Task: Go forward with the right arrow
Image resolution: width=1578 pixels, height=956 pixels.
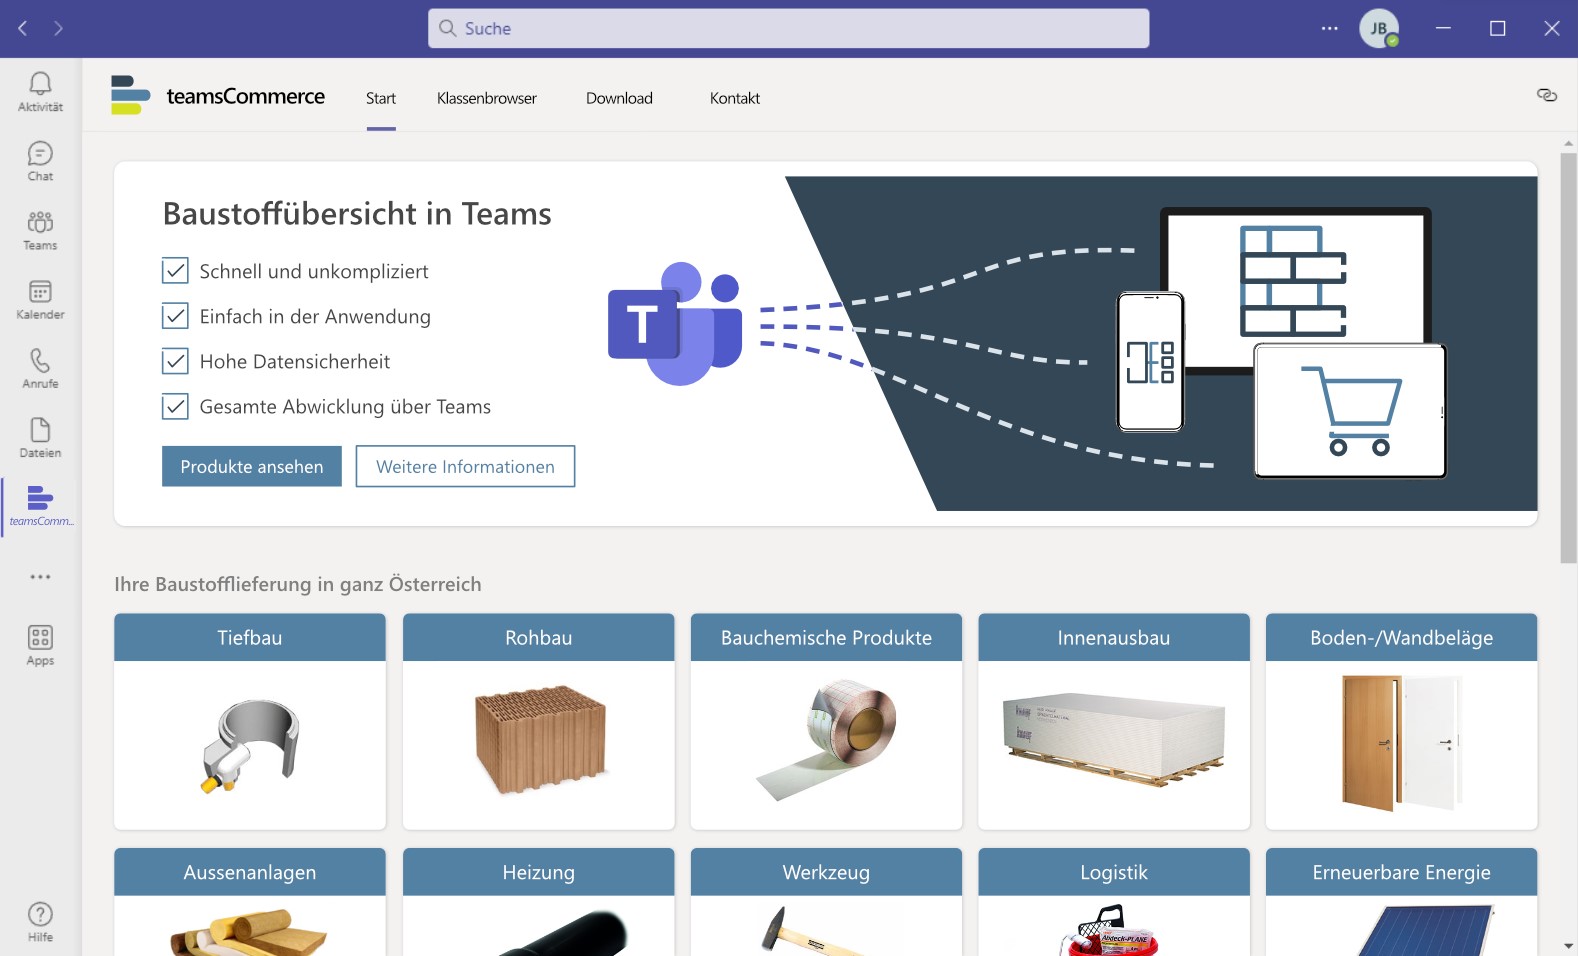Action: [58, 28]
